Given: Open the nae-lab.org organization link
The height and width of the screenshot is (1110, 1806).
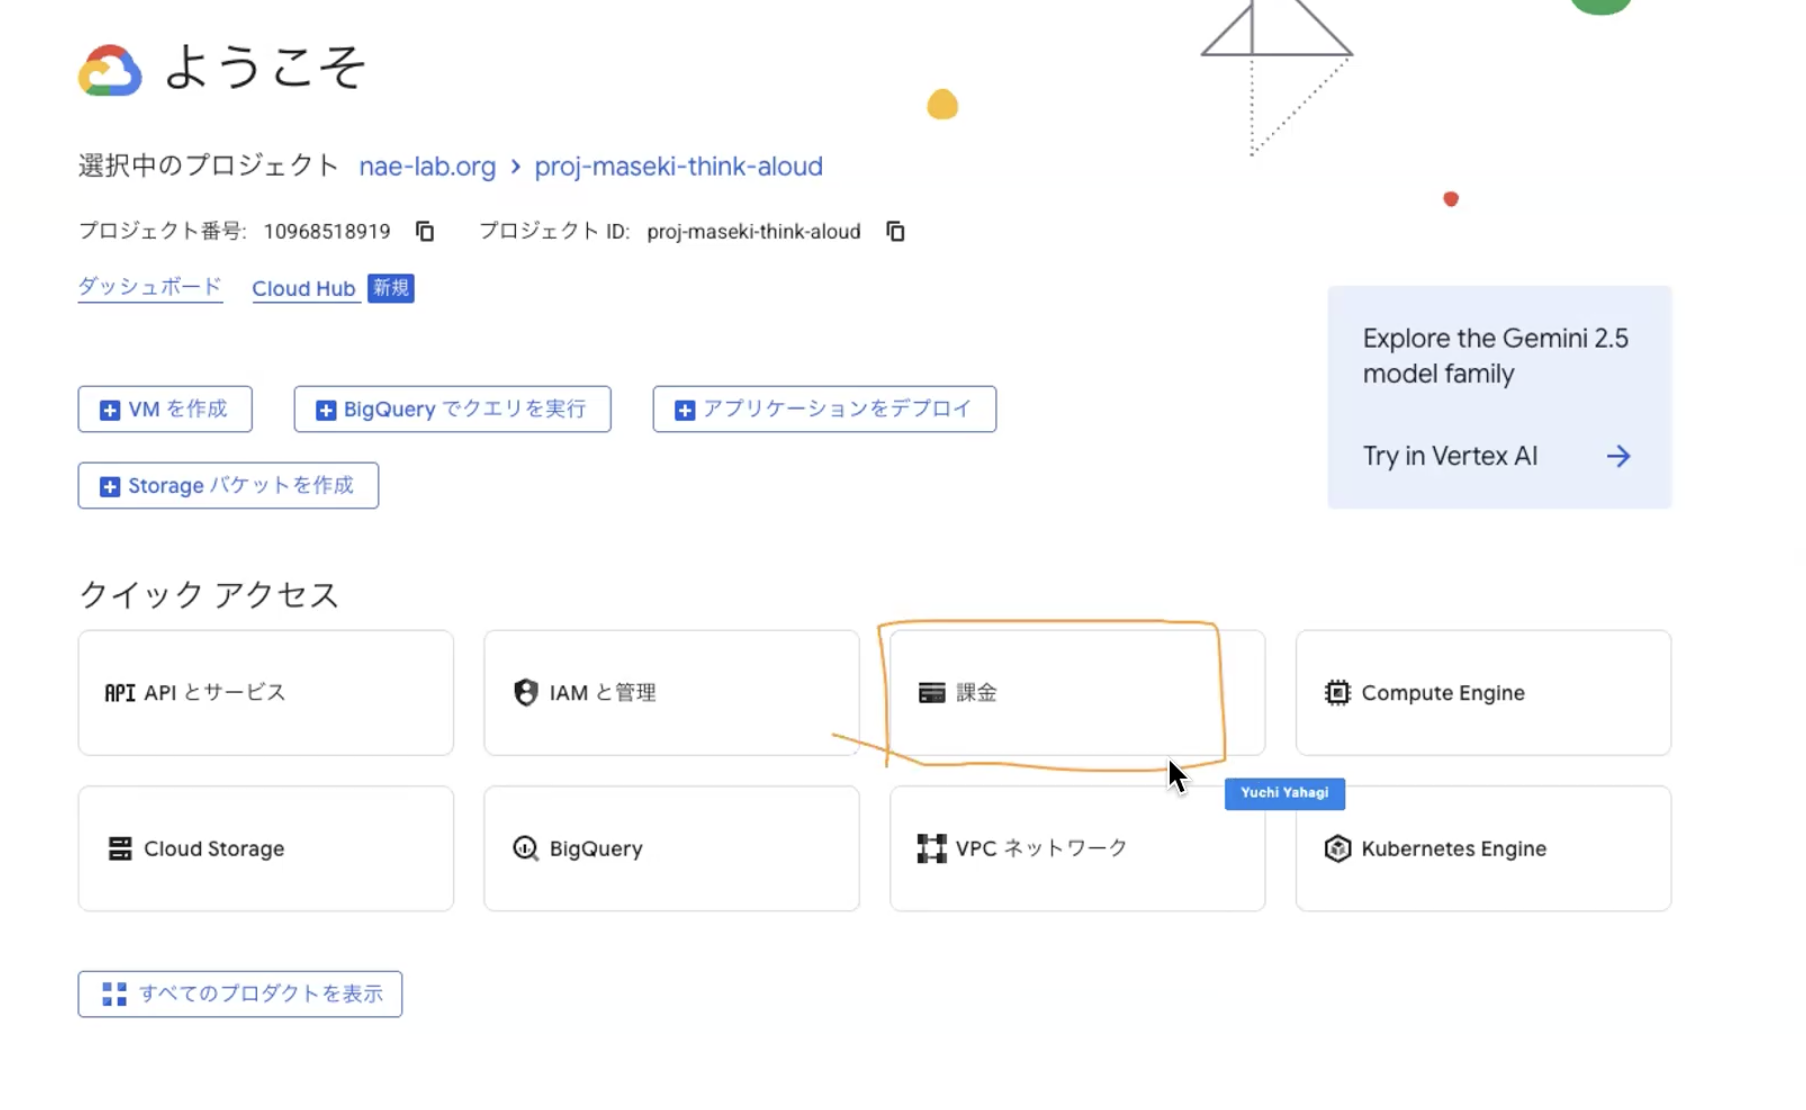Looking at the screenshot, I should coord(427,167).
